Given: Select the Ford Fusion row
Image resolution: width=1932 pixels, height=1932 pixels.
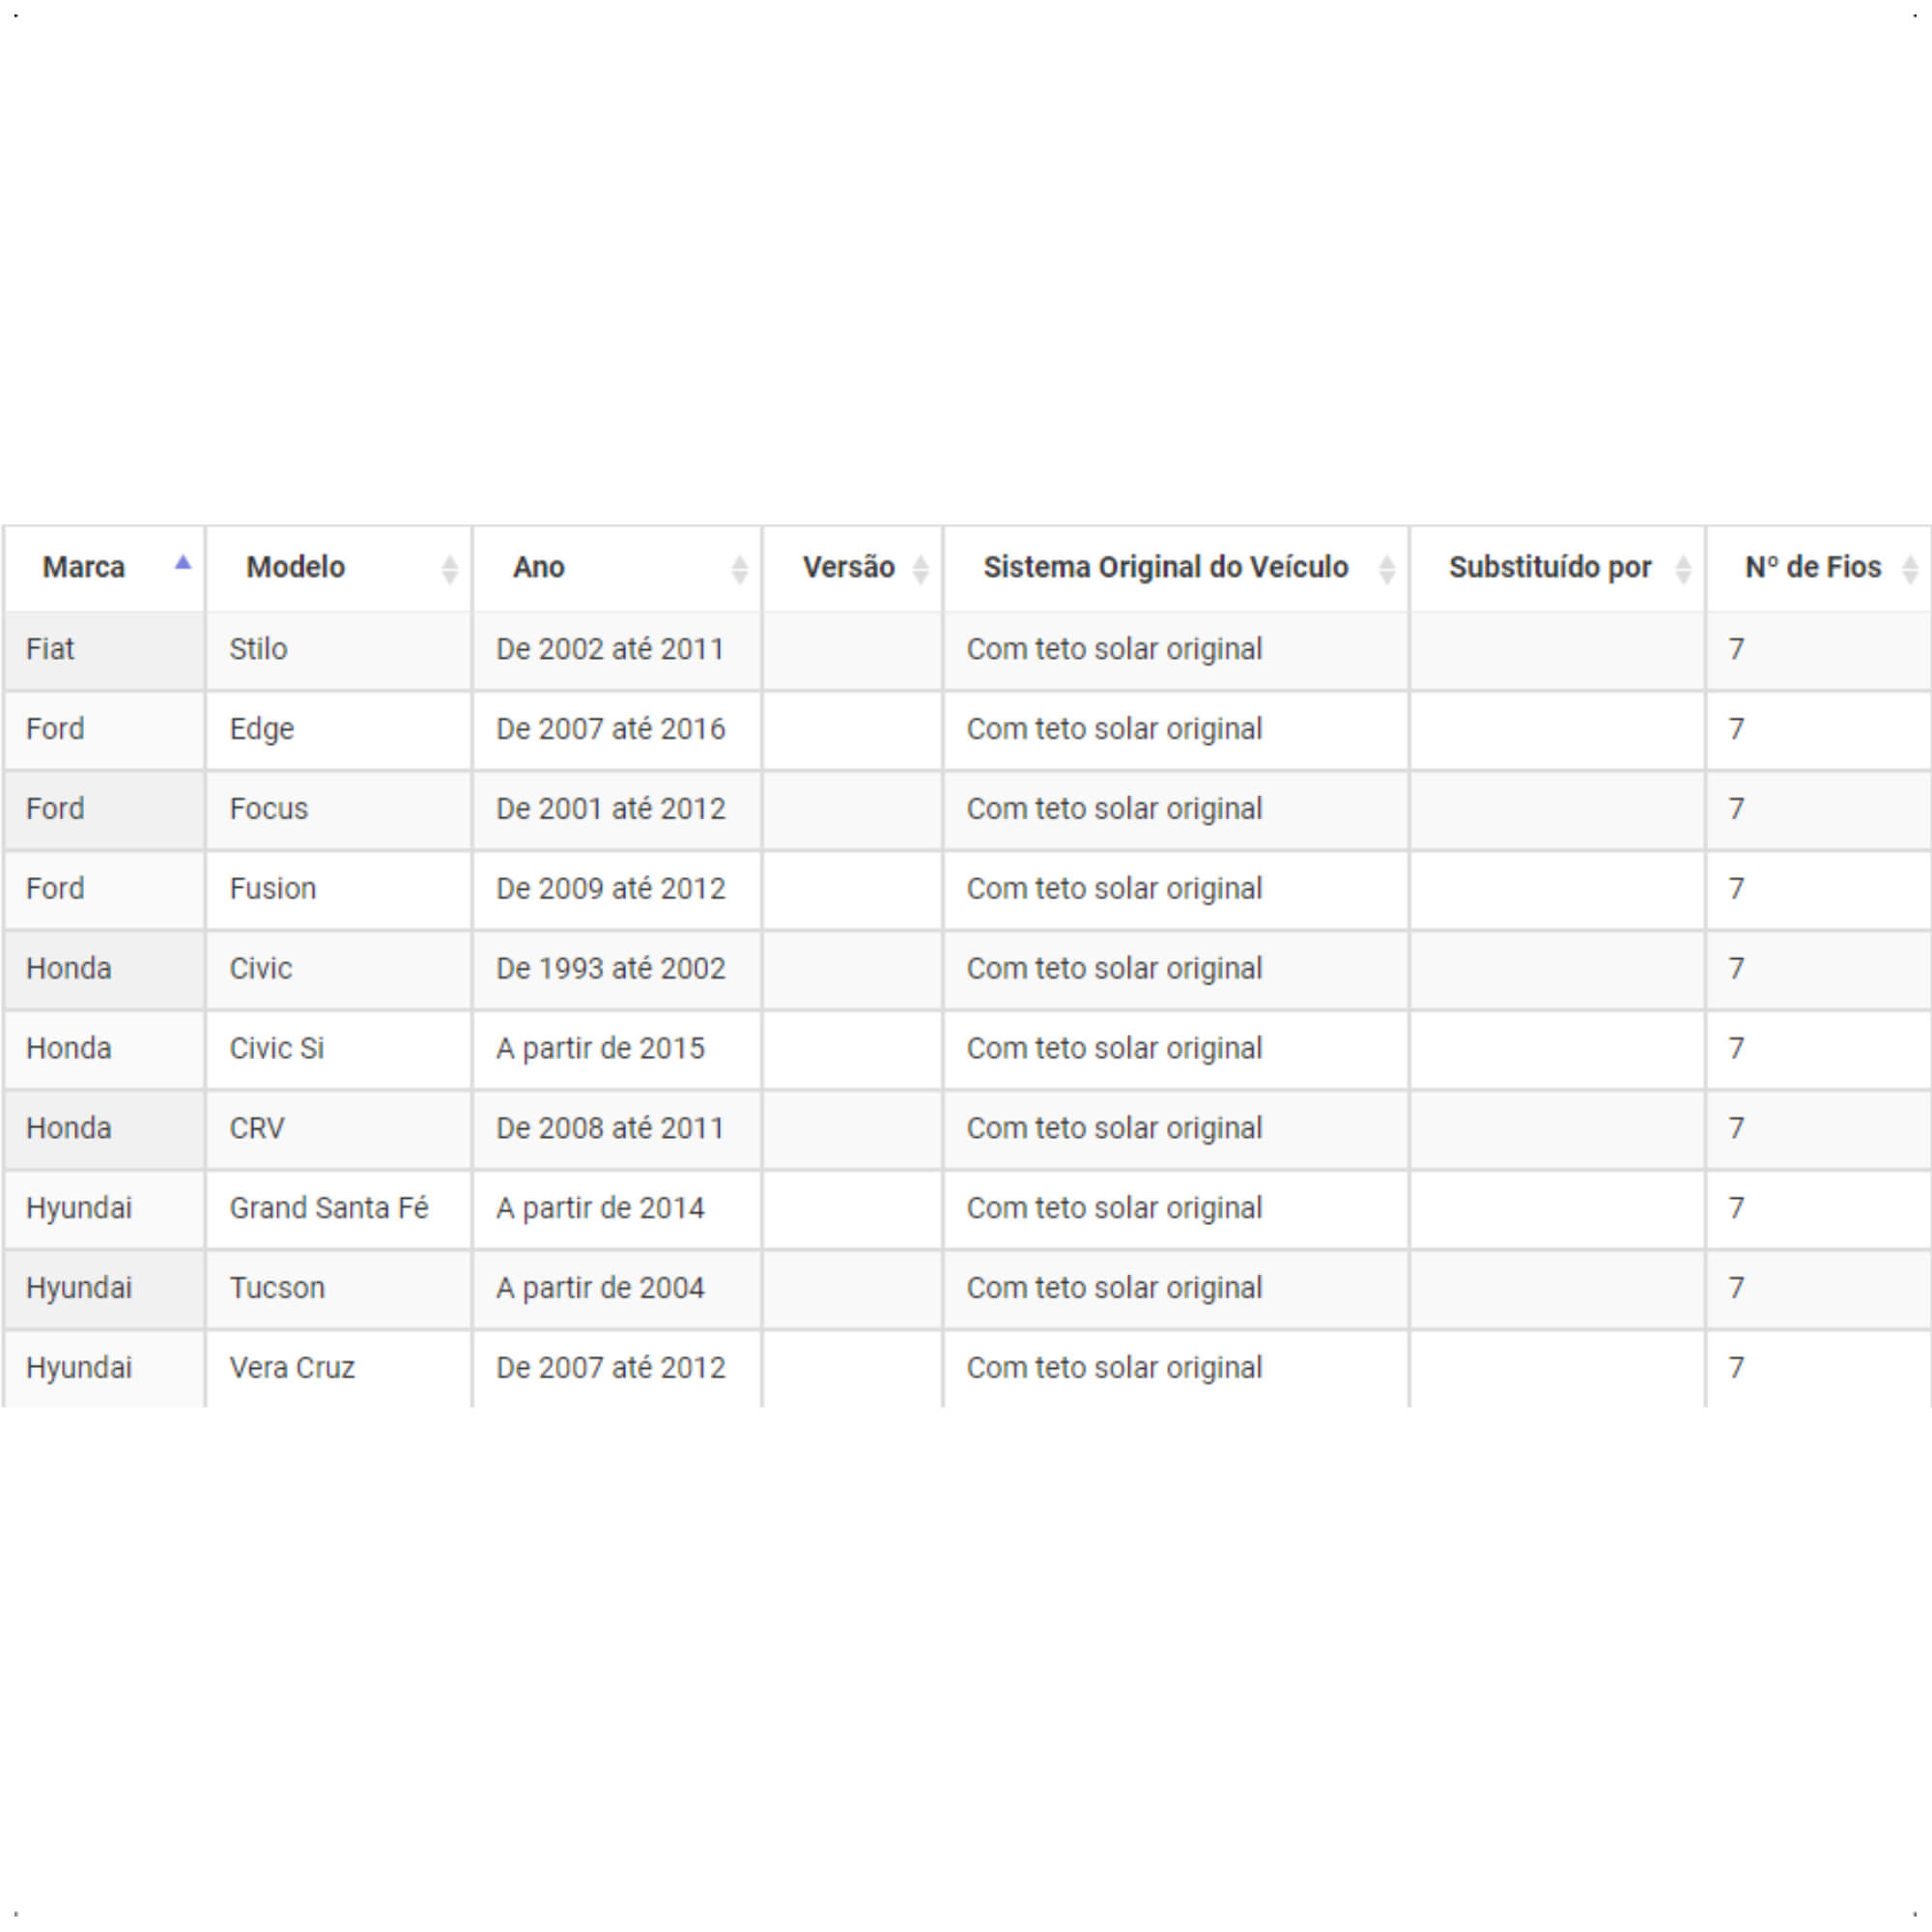Looking at the screenshot, I should pyautogui.click(x=966, y=889).
